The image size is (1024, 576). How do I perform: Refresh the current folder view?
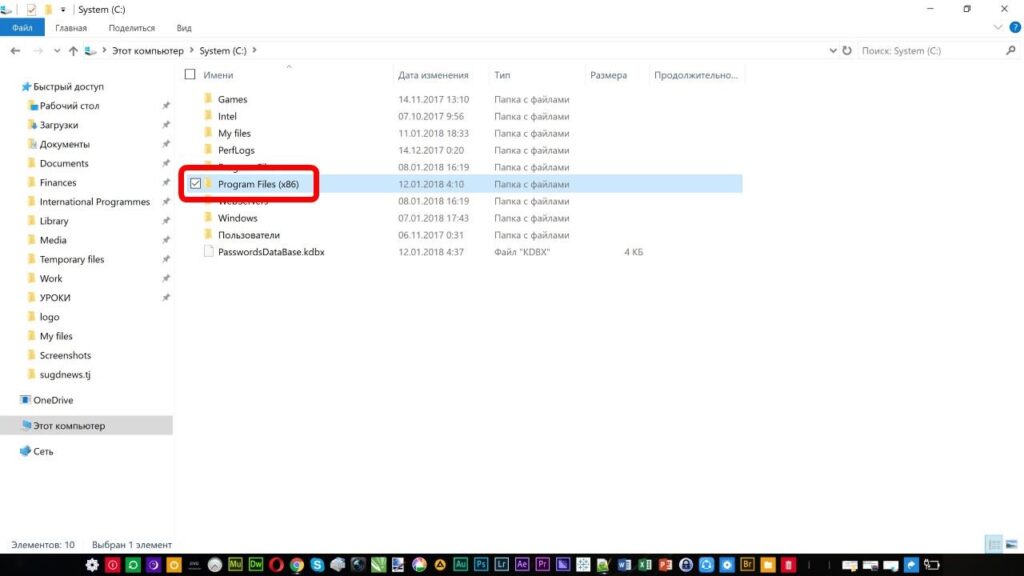pyautogui.click(x=847, y=50)
